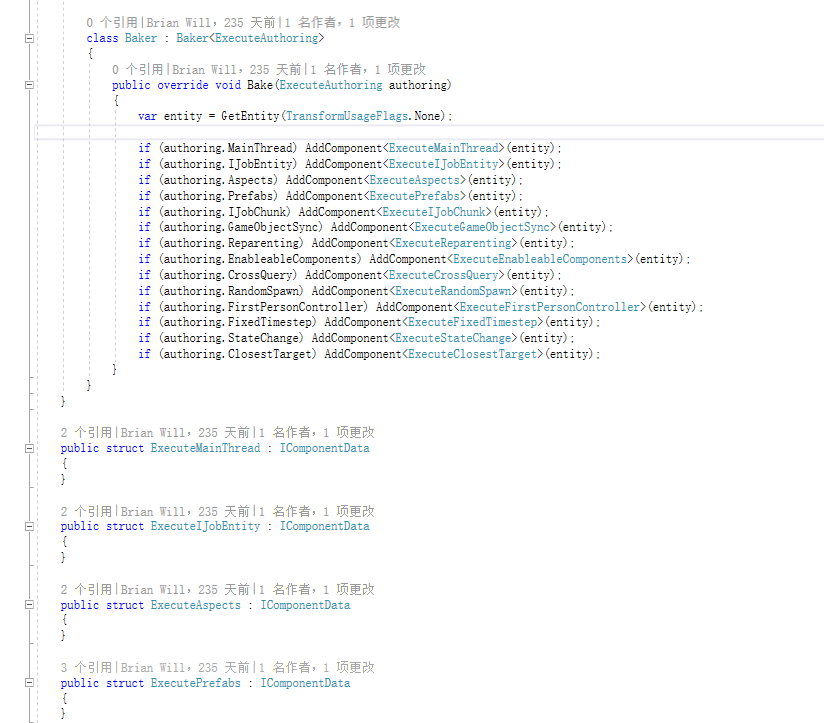Click ExecuteClosestTarget in AddComponent line

point(473,354)
